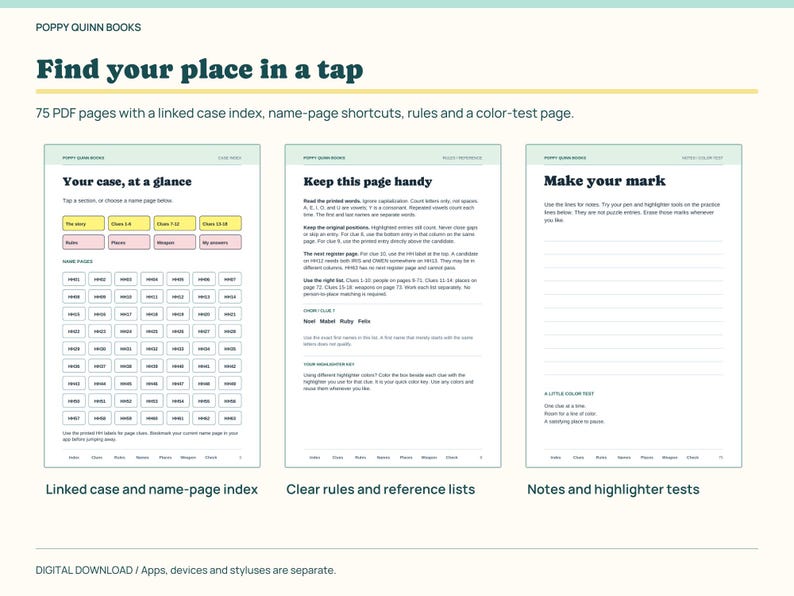This screenshot has width=794, height=596.
Task: Click "One clue at a time." practice line
Action: tap(565, 406)
